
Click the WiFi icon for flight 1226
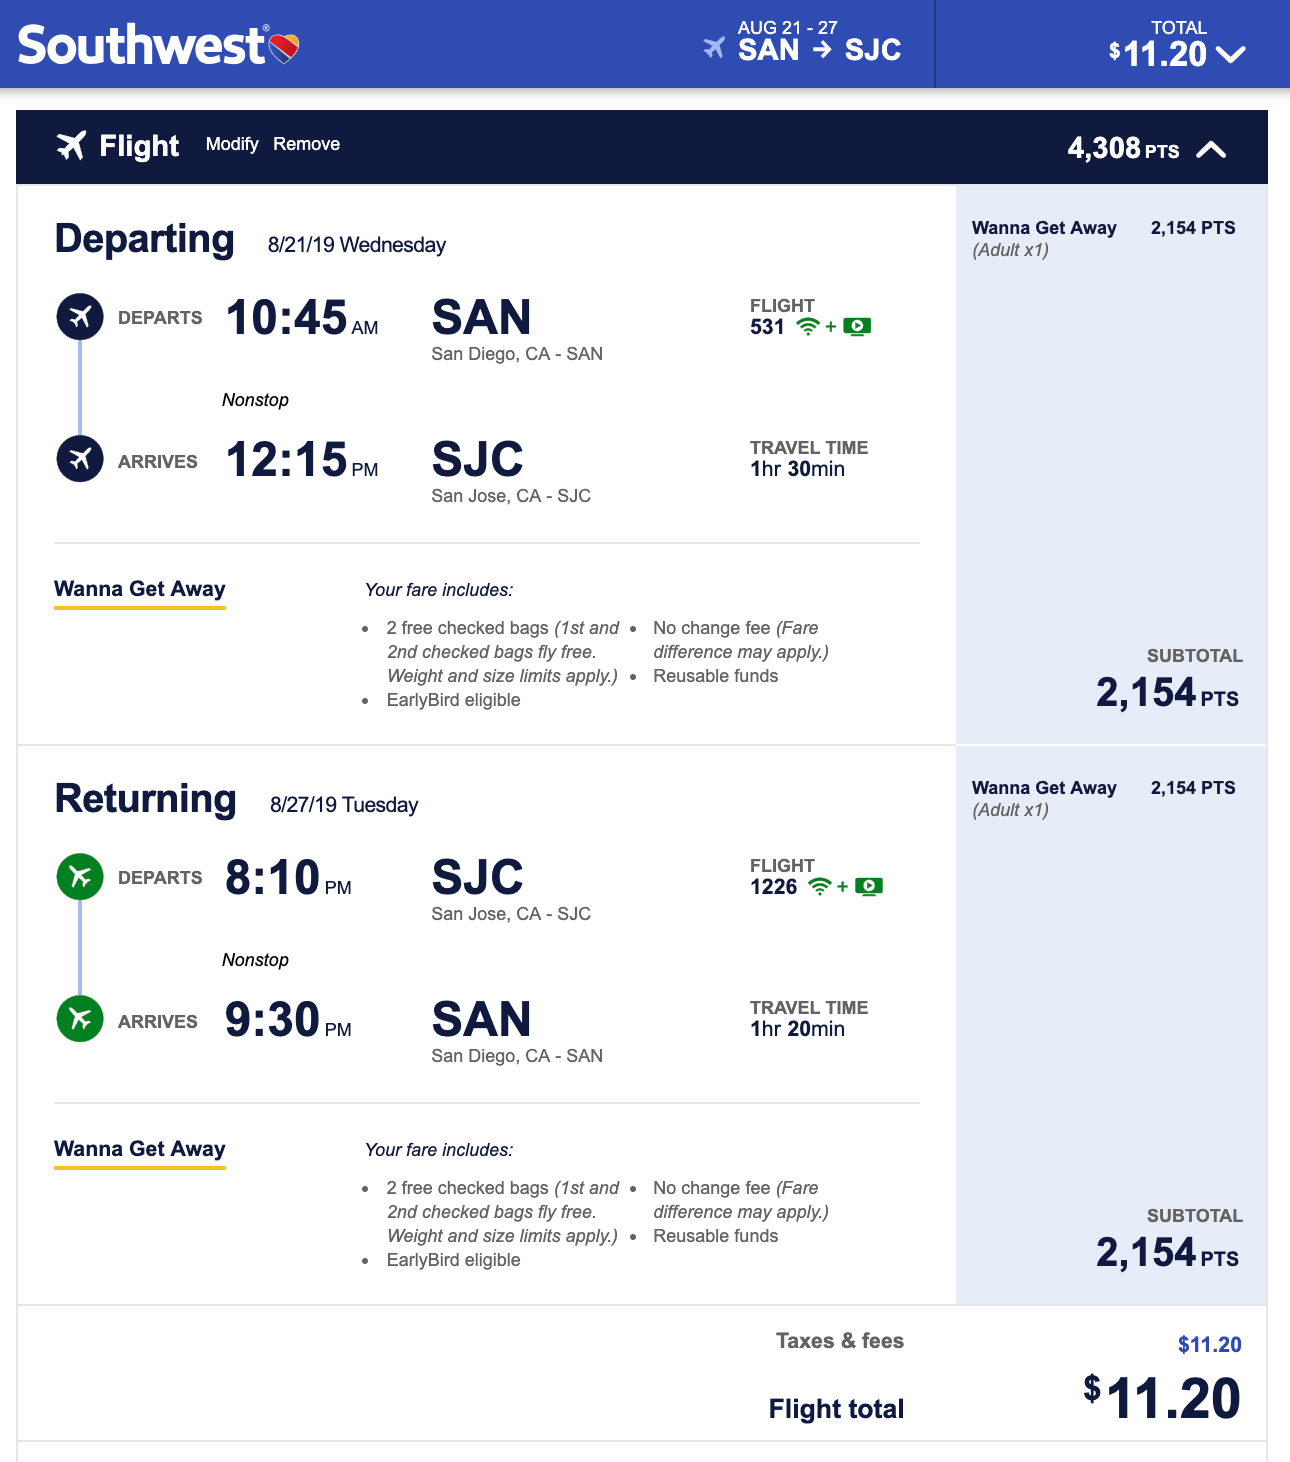pos(820,887)
